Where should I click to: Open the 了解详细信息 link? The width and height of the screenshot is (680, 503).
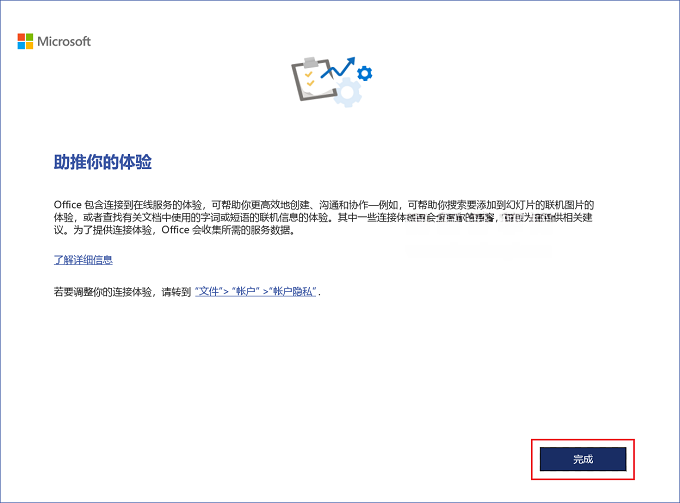(83, 260)
